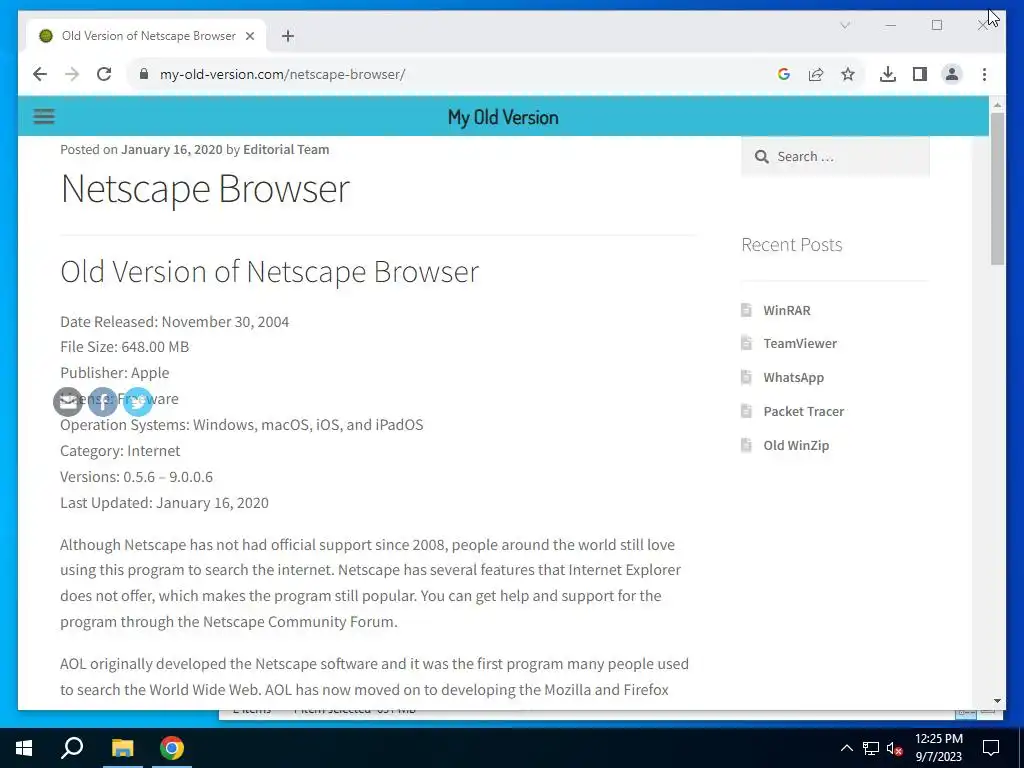Screen dimensions: 1024x768
Task: Open Windows taskbar search
Action: point(72,748)
